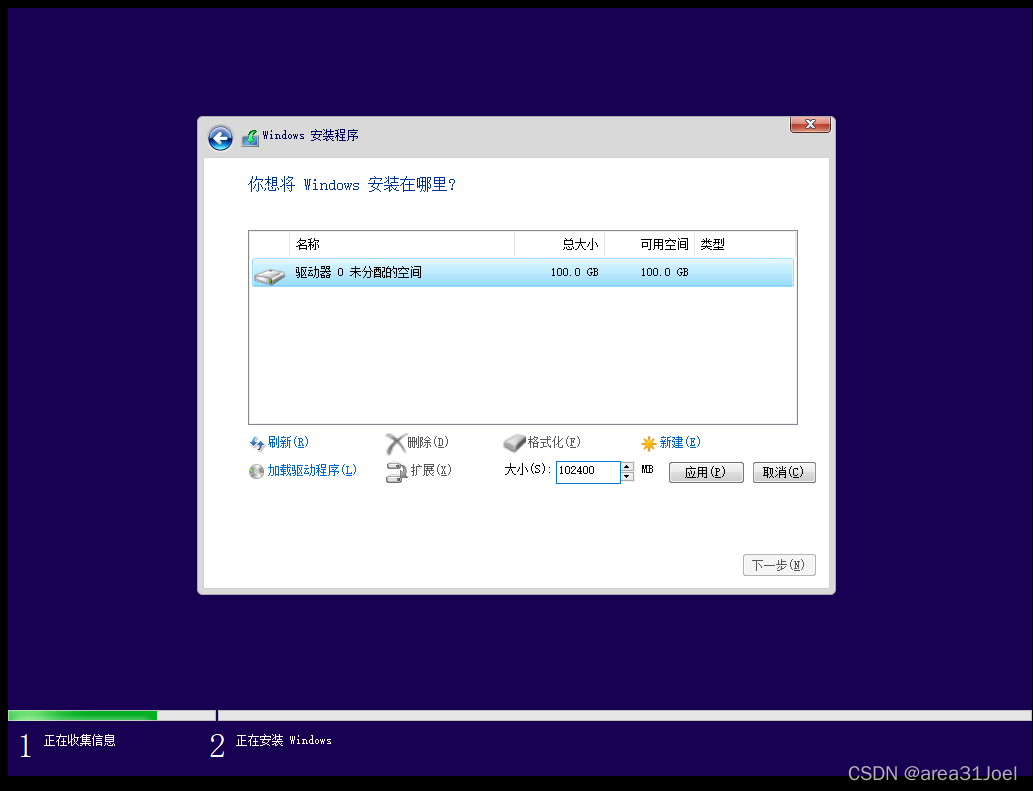Click the extend disk icon beside 扩展

(396, 472)
